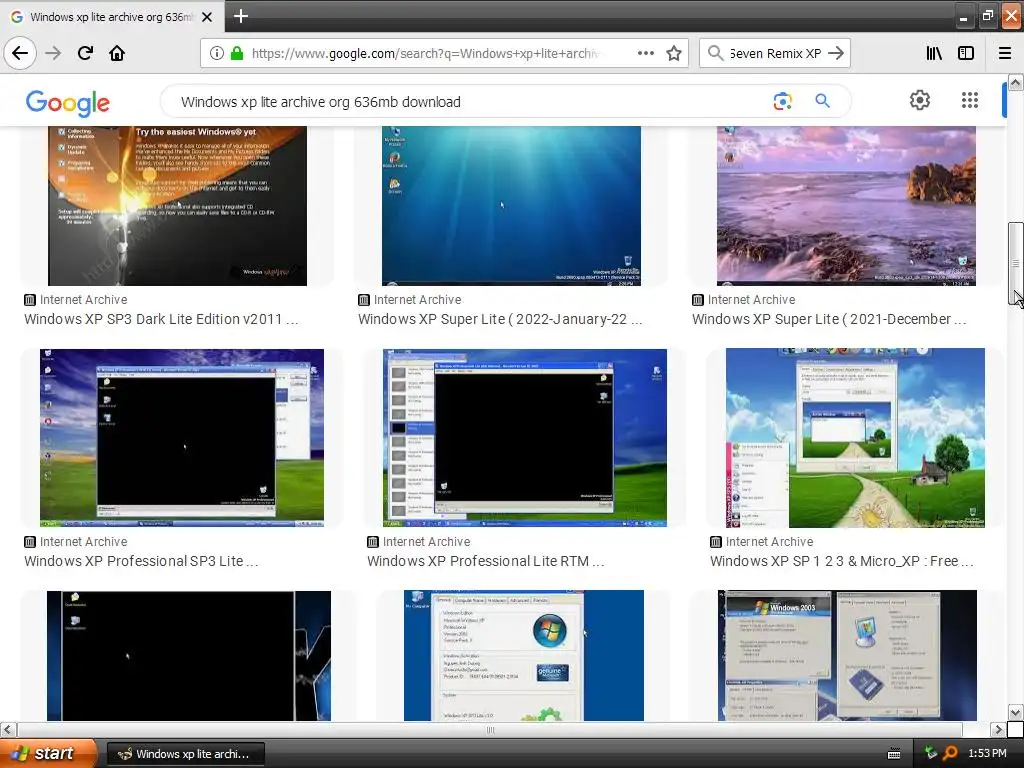Click Internet Archive source above Professional SP3 Lite

(x=76, y=541)
